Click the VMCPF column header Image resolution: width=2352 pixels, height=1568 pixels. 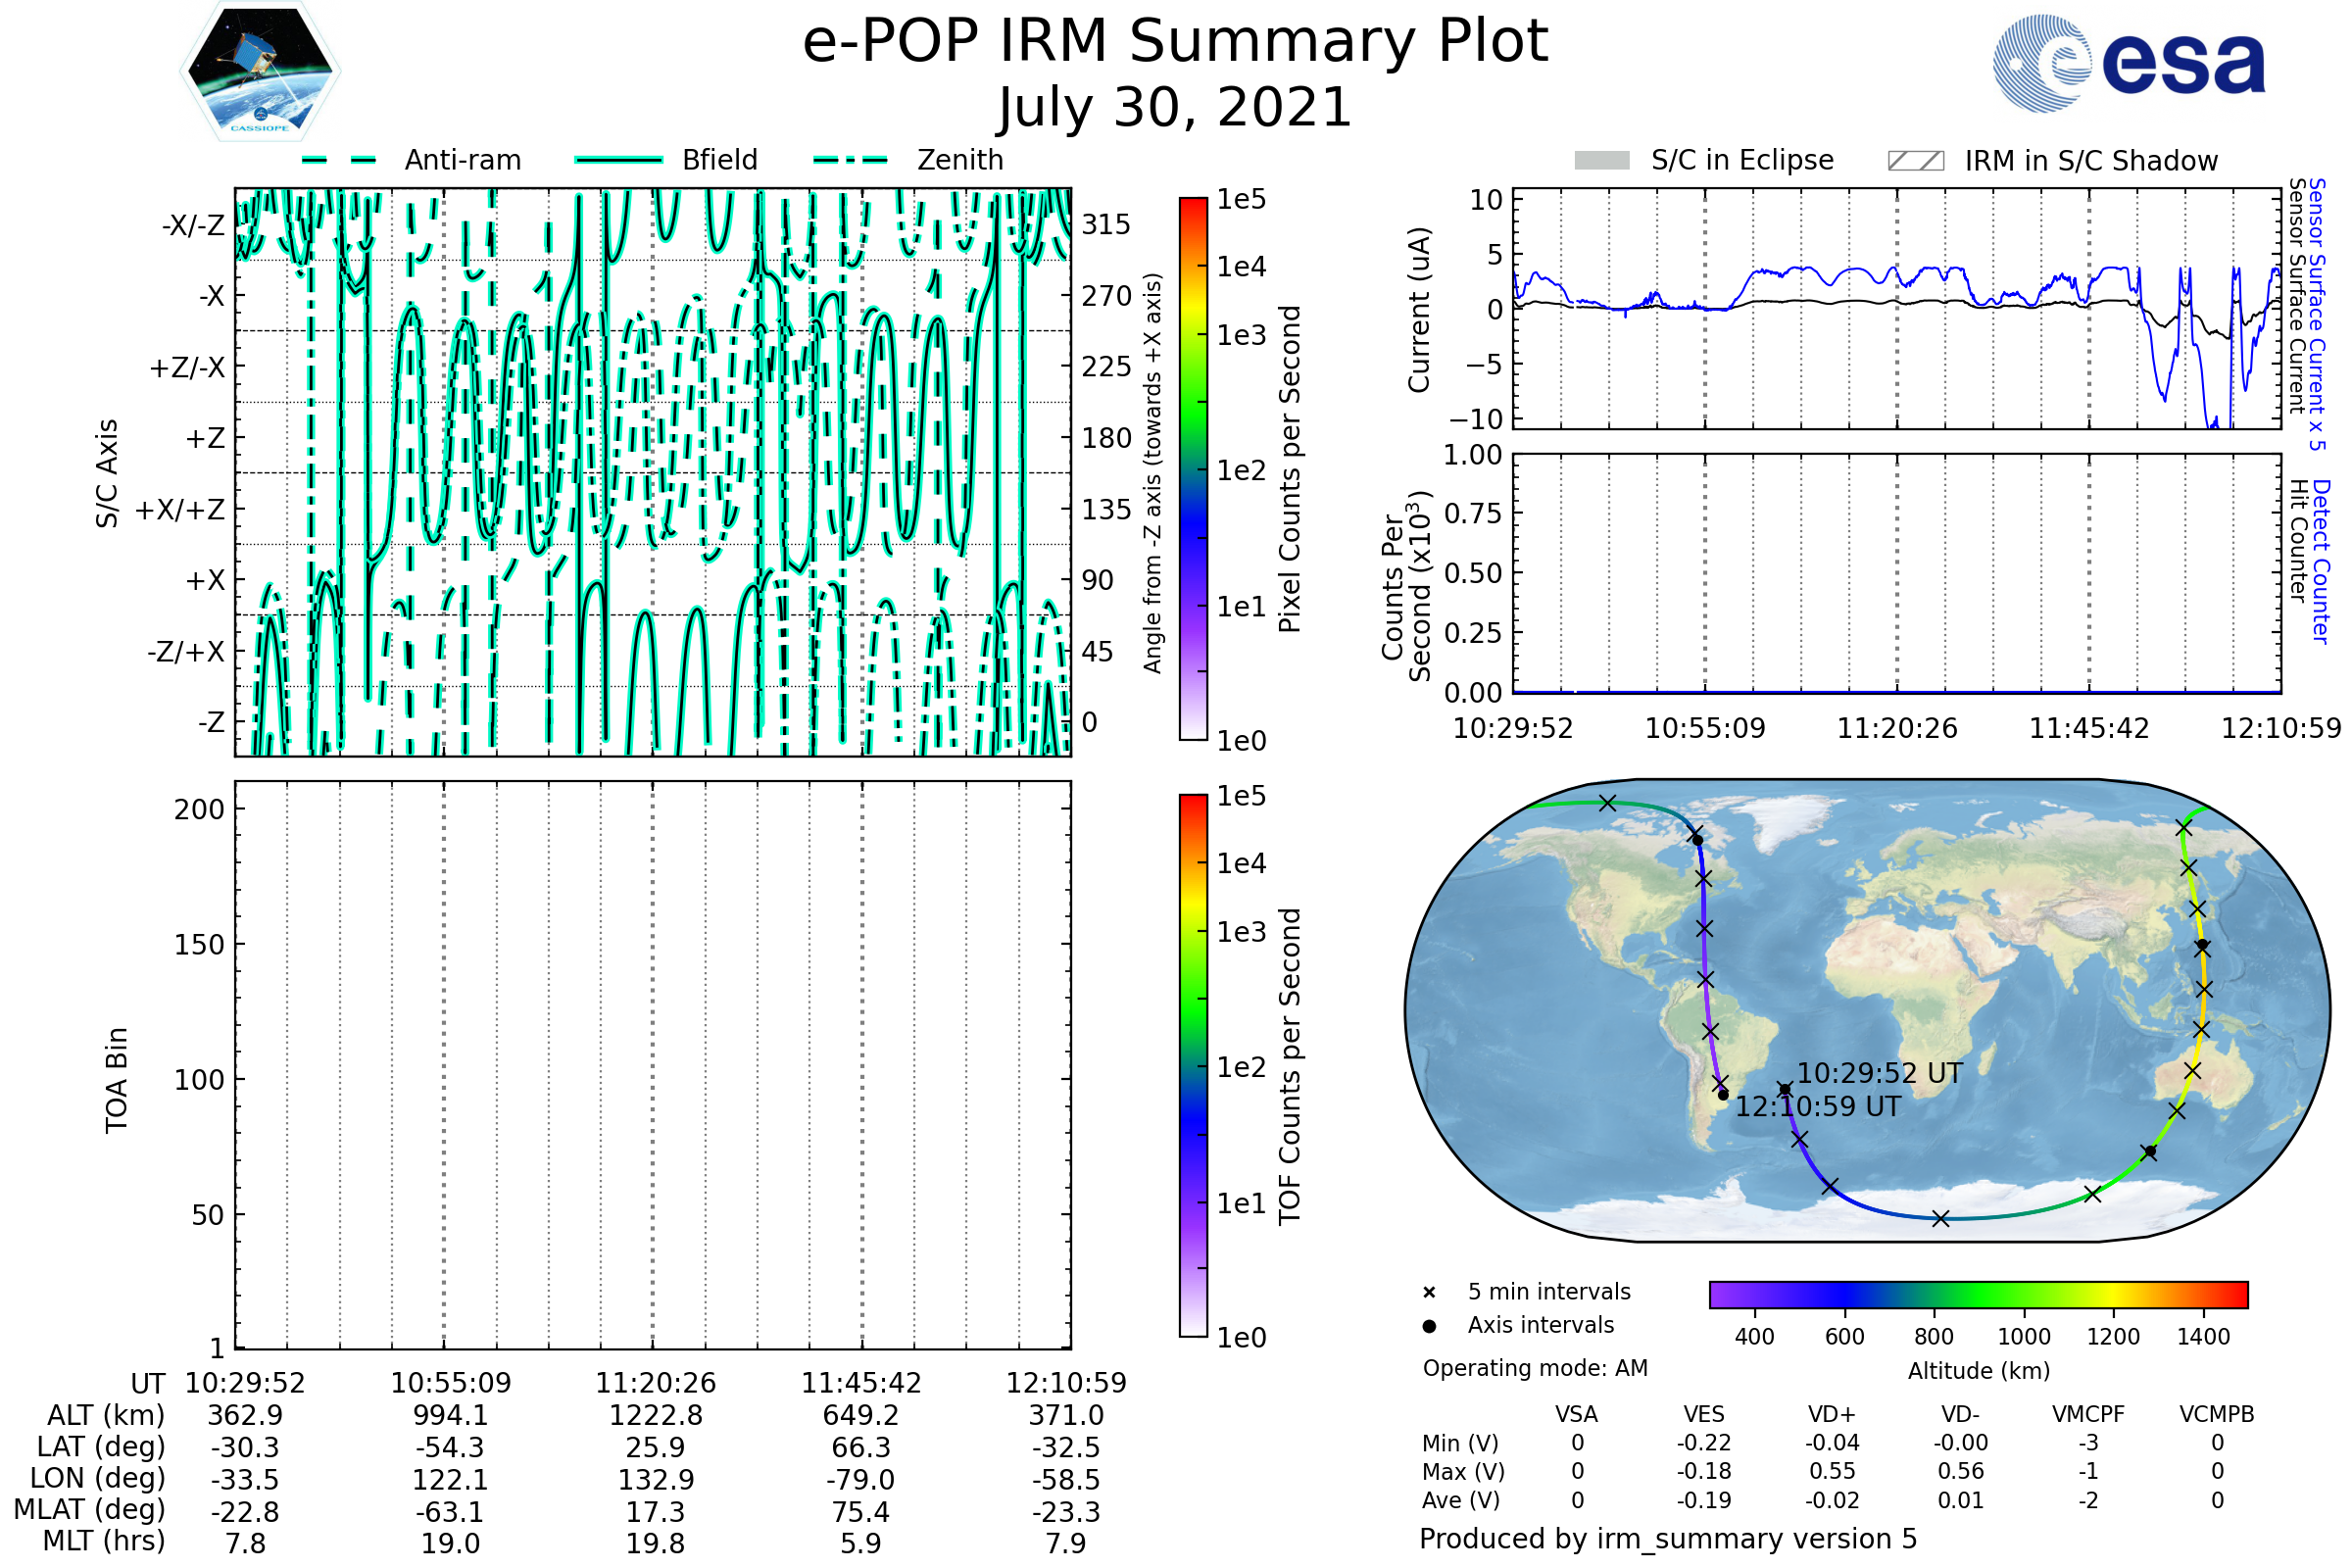coord(2088,1414)
